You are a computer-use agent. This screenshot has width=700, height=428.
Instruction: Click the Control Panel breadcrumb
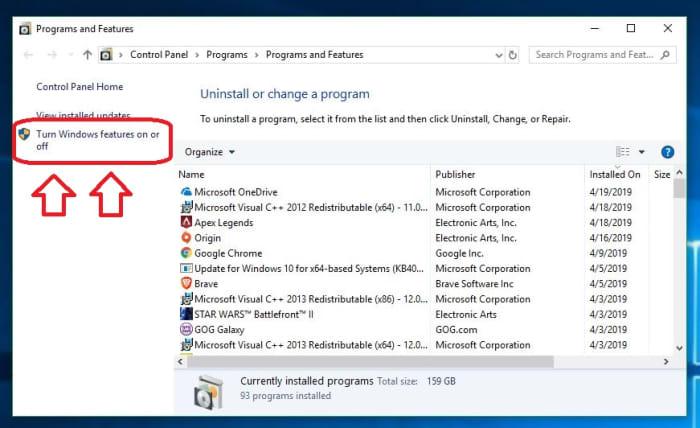[x=159, y=54]
